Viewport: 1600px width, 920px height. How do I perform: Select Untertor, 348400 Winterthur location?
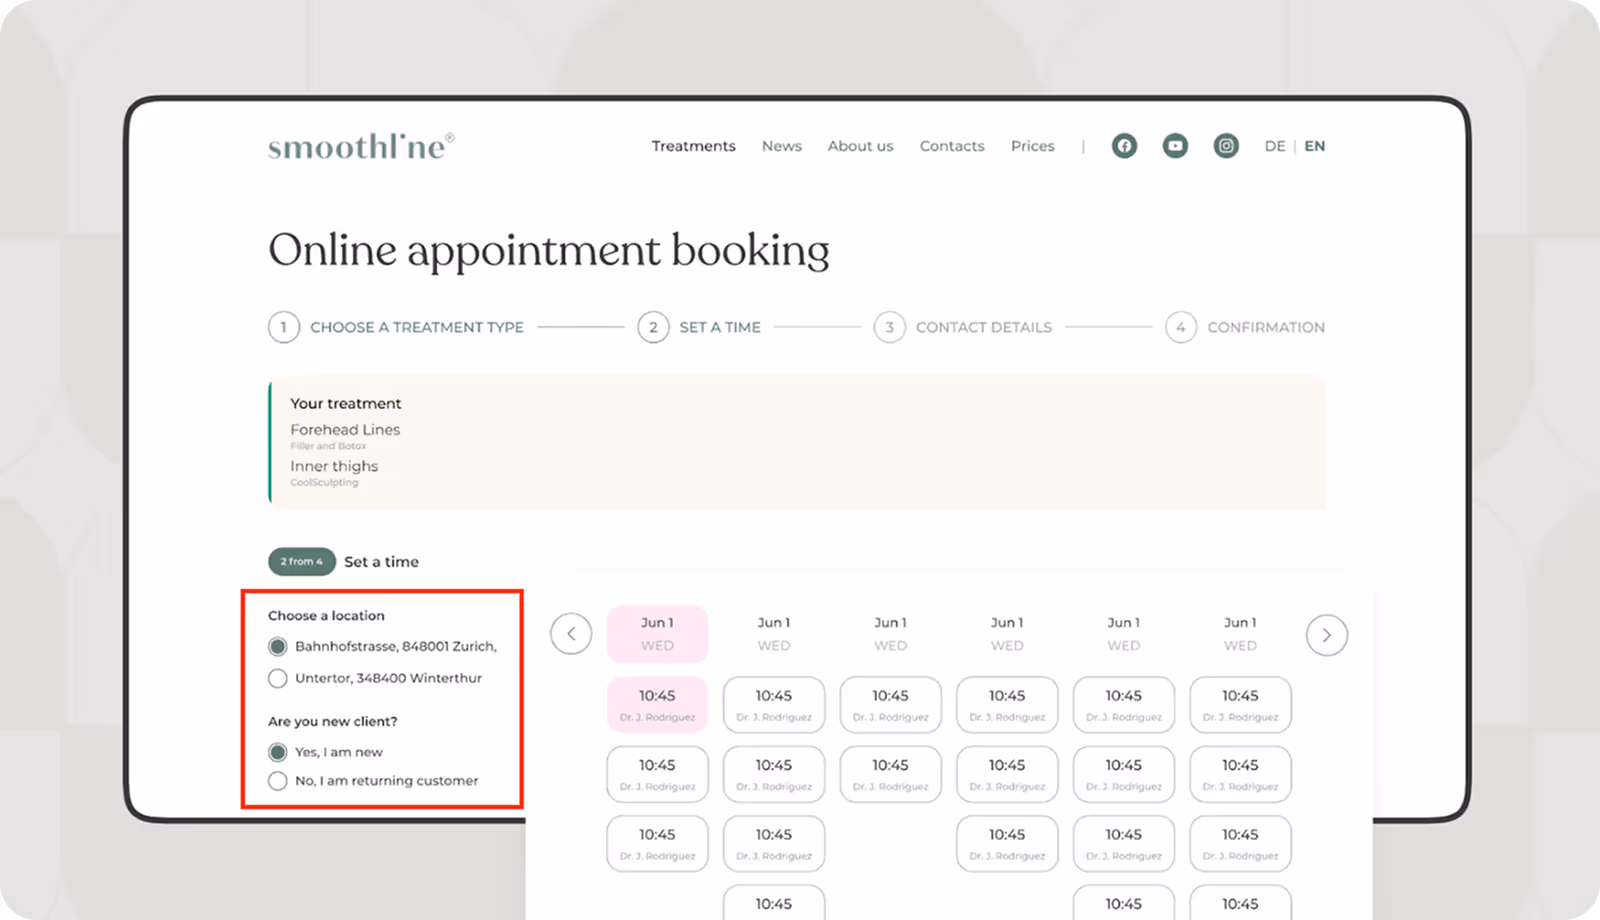pyautogui.click(x=277, y=678)
